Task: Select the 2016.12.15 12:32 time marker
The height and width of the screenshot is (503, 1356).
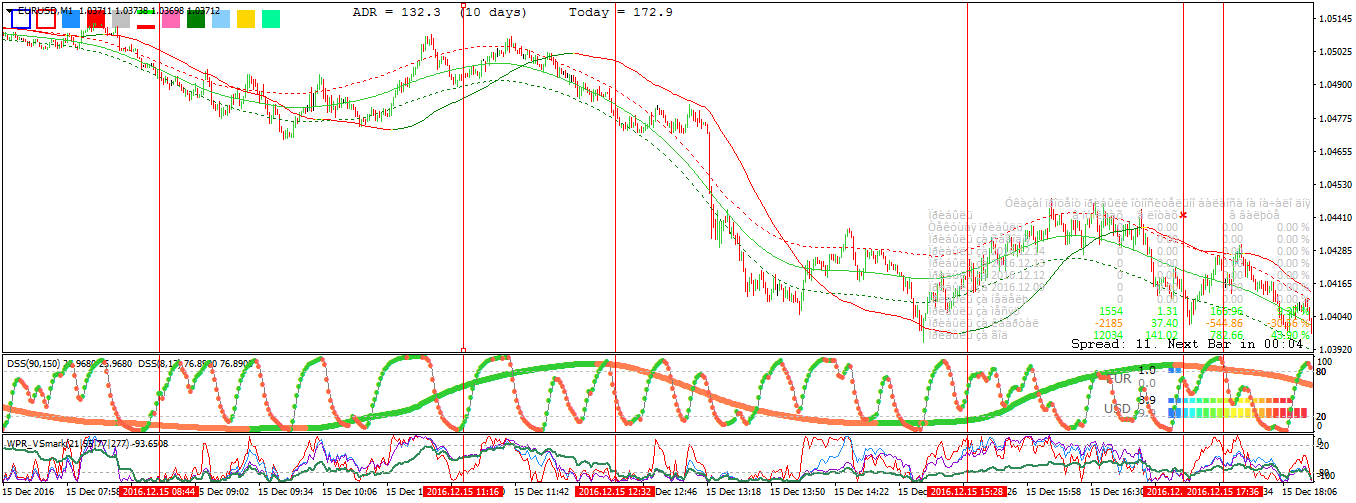Action: point(615,492)
